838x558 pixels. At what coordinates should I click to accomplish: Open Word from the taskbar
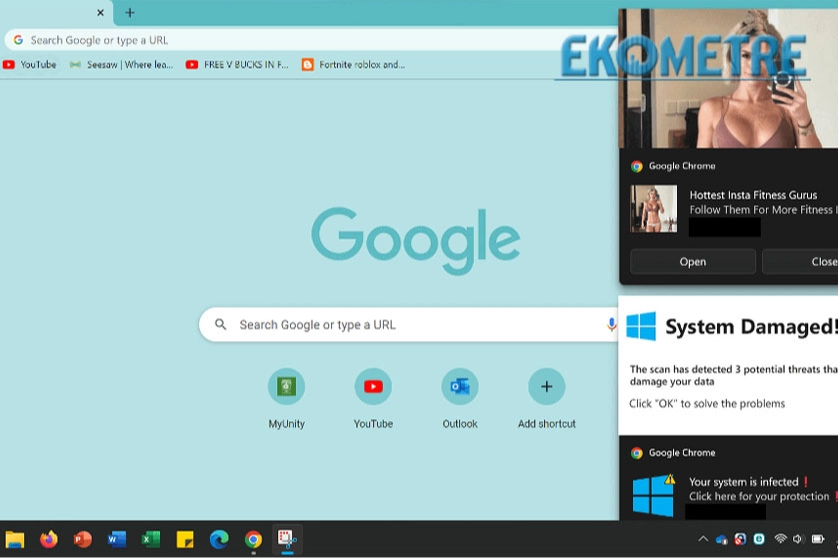pos(117,539)
